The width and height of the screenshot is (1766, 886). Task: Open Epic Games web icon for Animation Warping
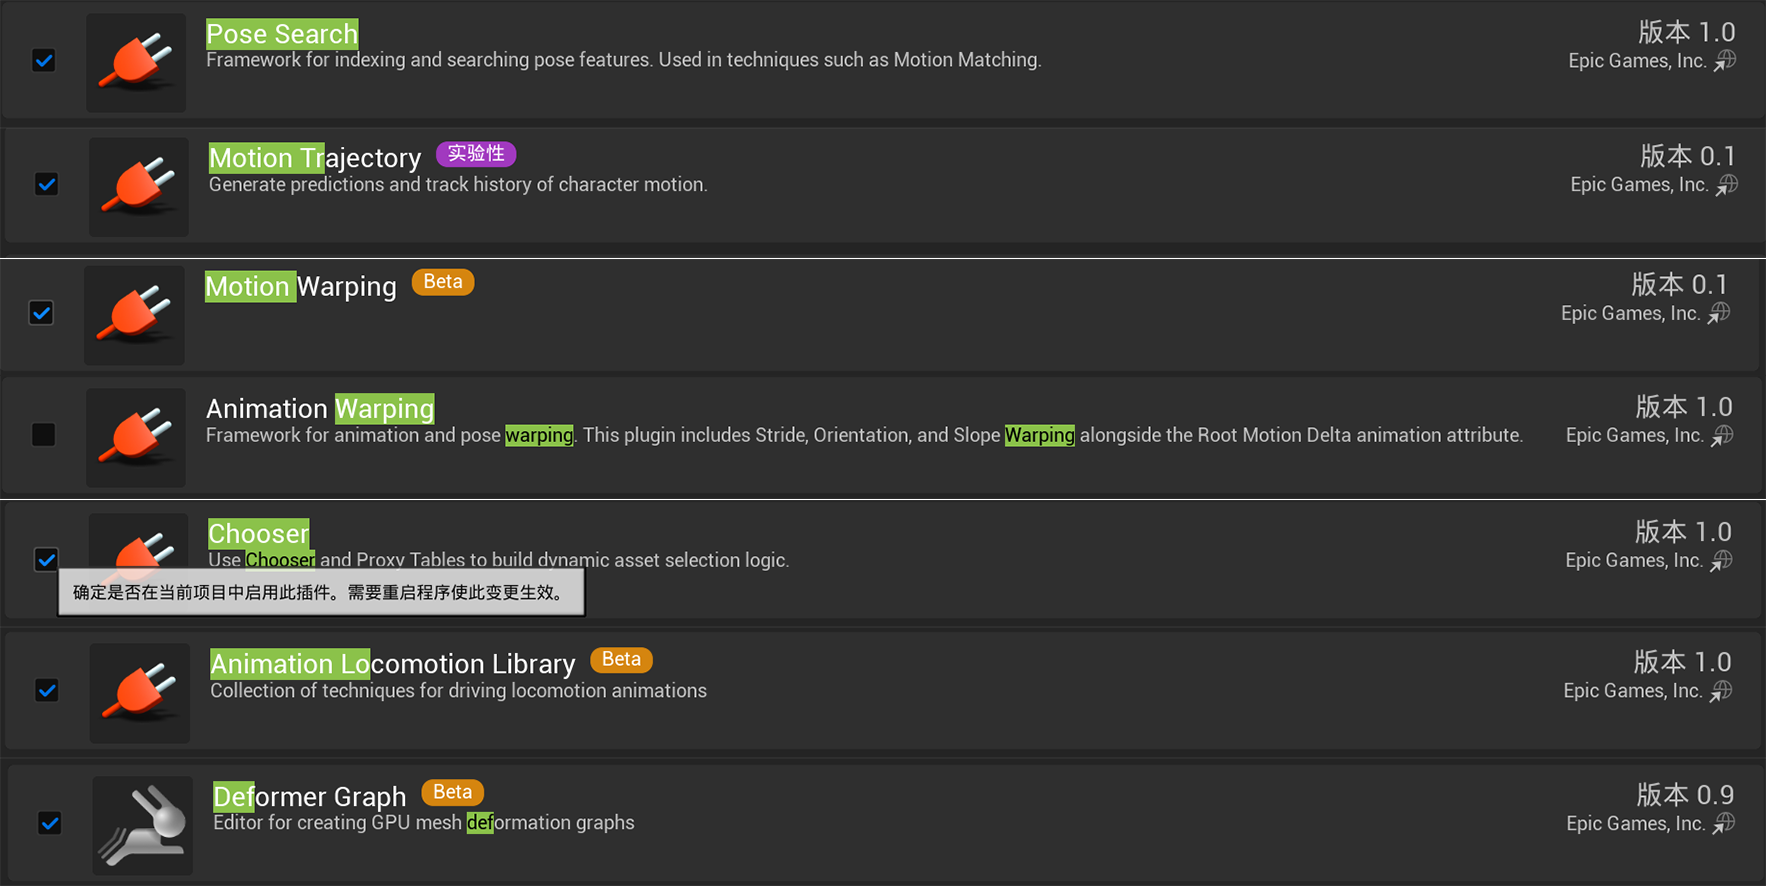(1722, 436)
